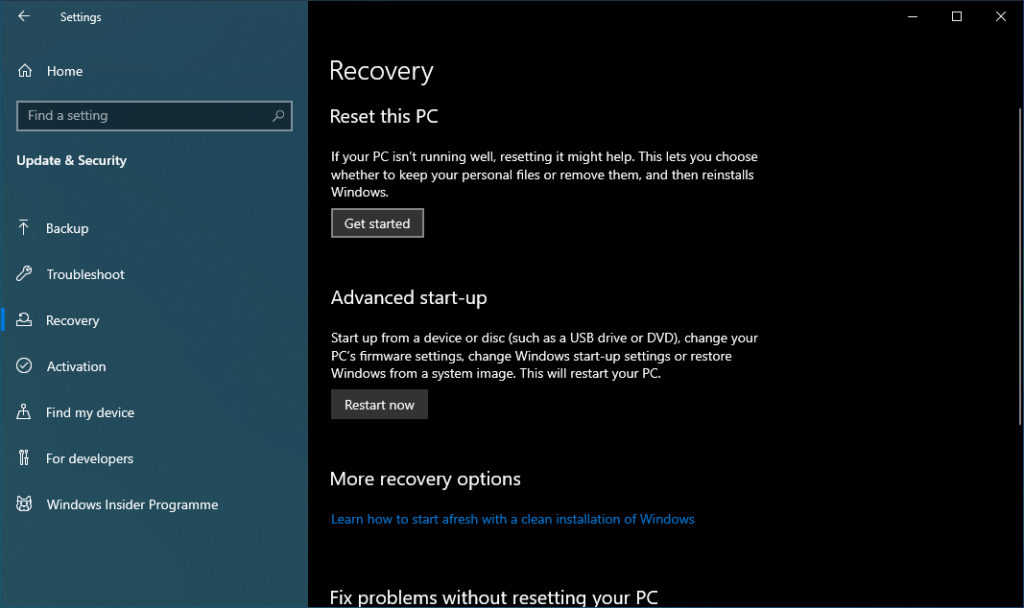Click the search magnifier in Find a setting
Viewport: 1024px width, 608px height.
pos(277,115)
